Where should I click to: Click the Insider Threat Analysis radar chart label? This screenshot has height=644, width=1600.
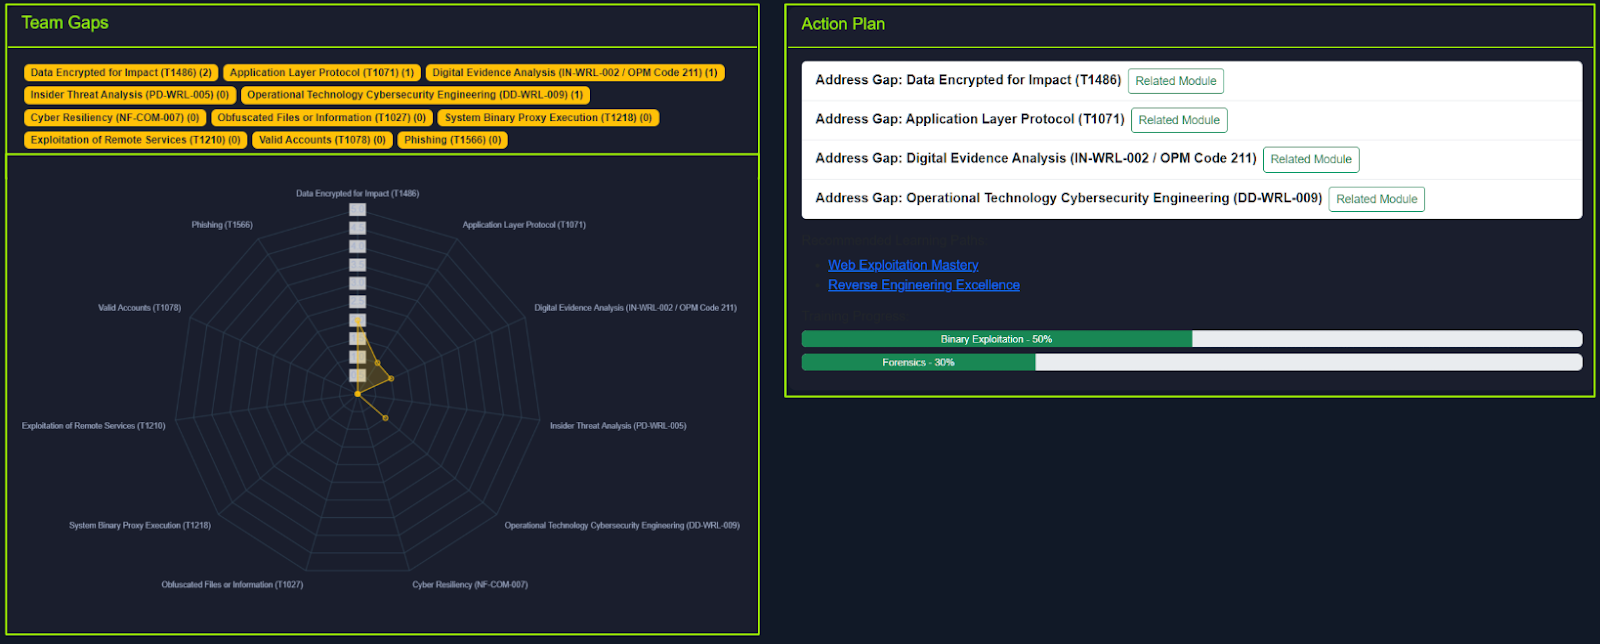point(617,426)
